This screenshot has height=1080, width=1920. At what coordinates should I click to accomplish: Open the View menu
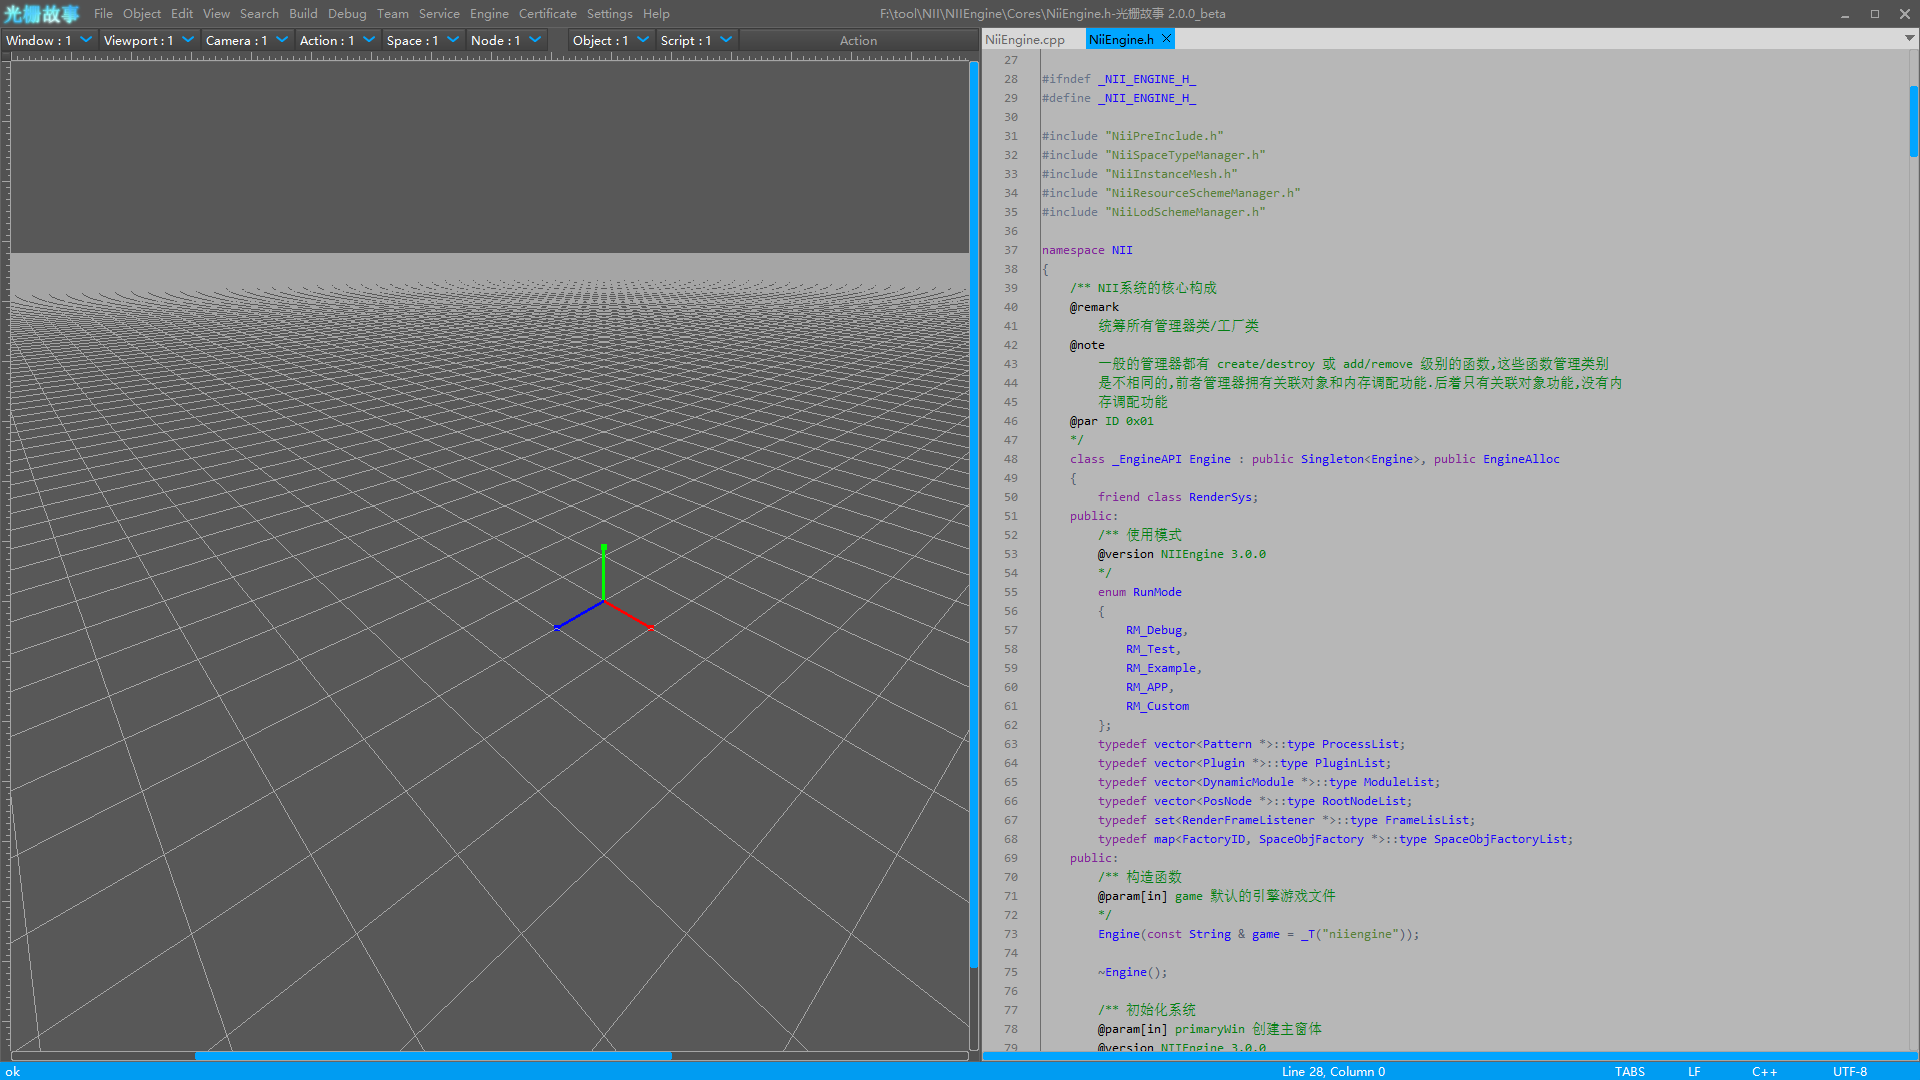pyautogui.click(x=216, y=13)
